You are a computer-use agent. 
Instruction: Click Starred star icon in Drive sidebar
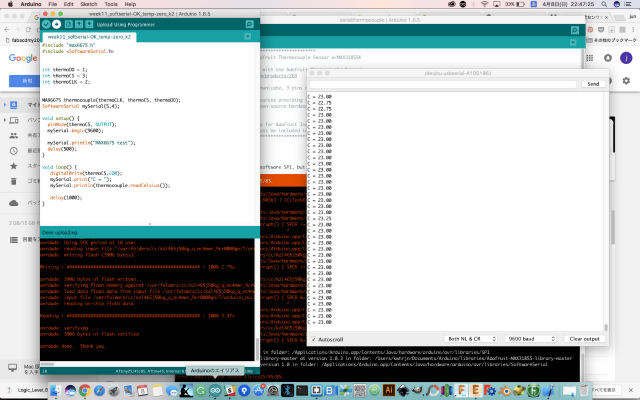pos(14,166)
